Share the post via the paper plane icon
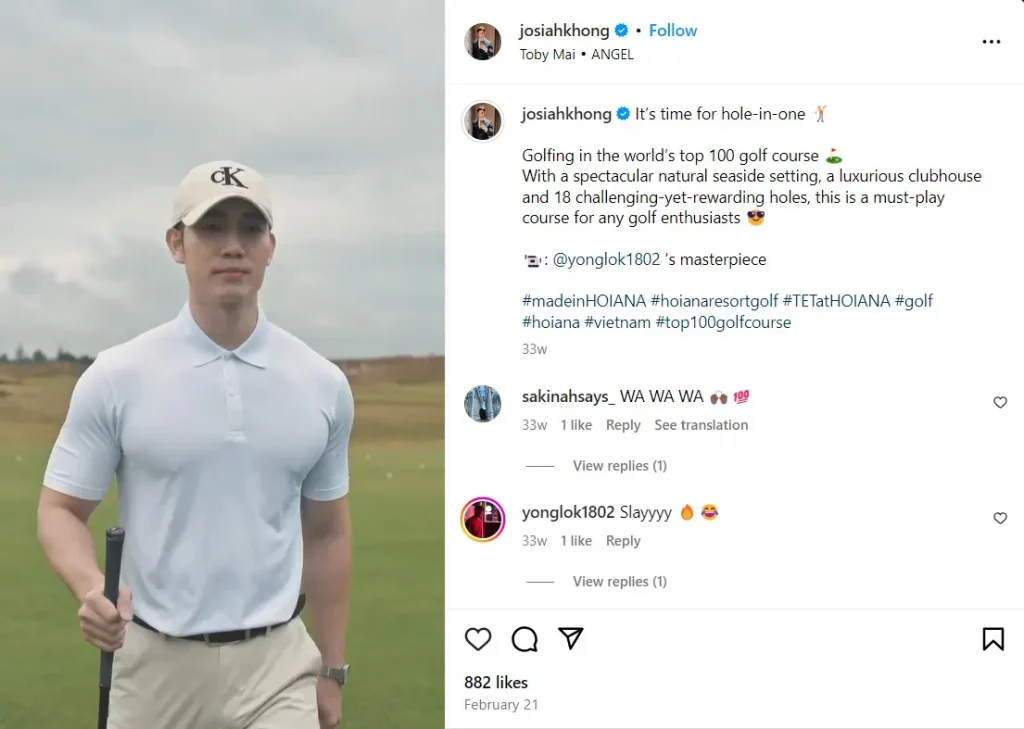The height and width of the screenshot is (729, 1024). click(x=570, y=639)
